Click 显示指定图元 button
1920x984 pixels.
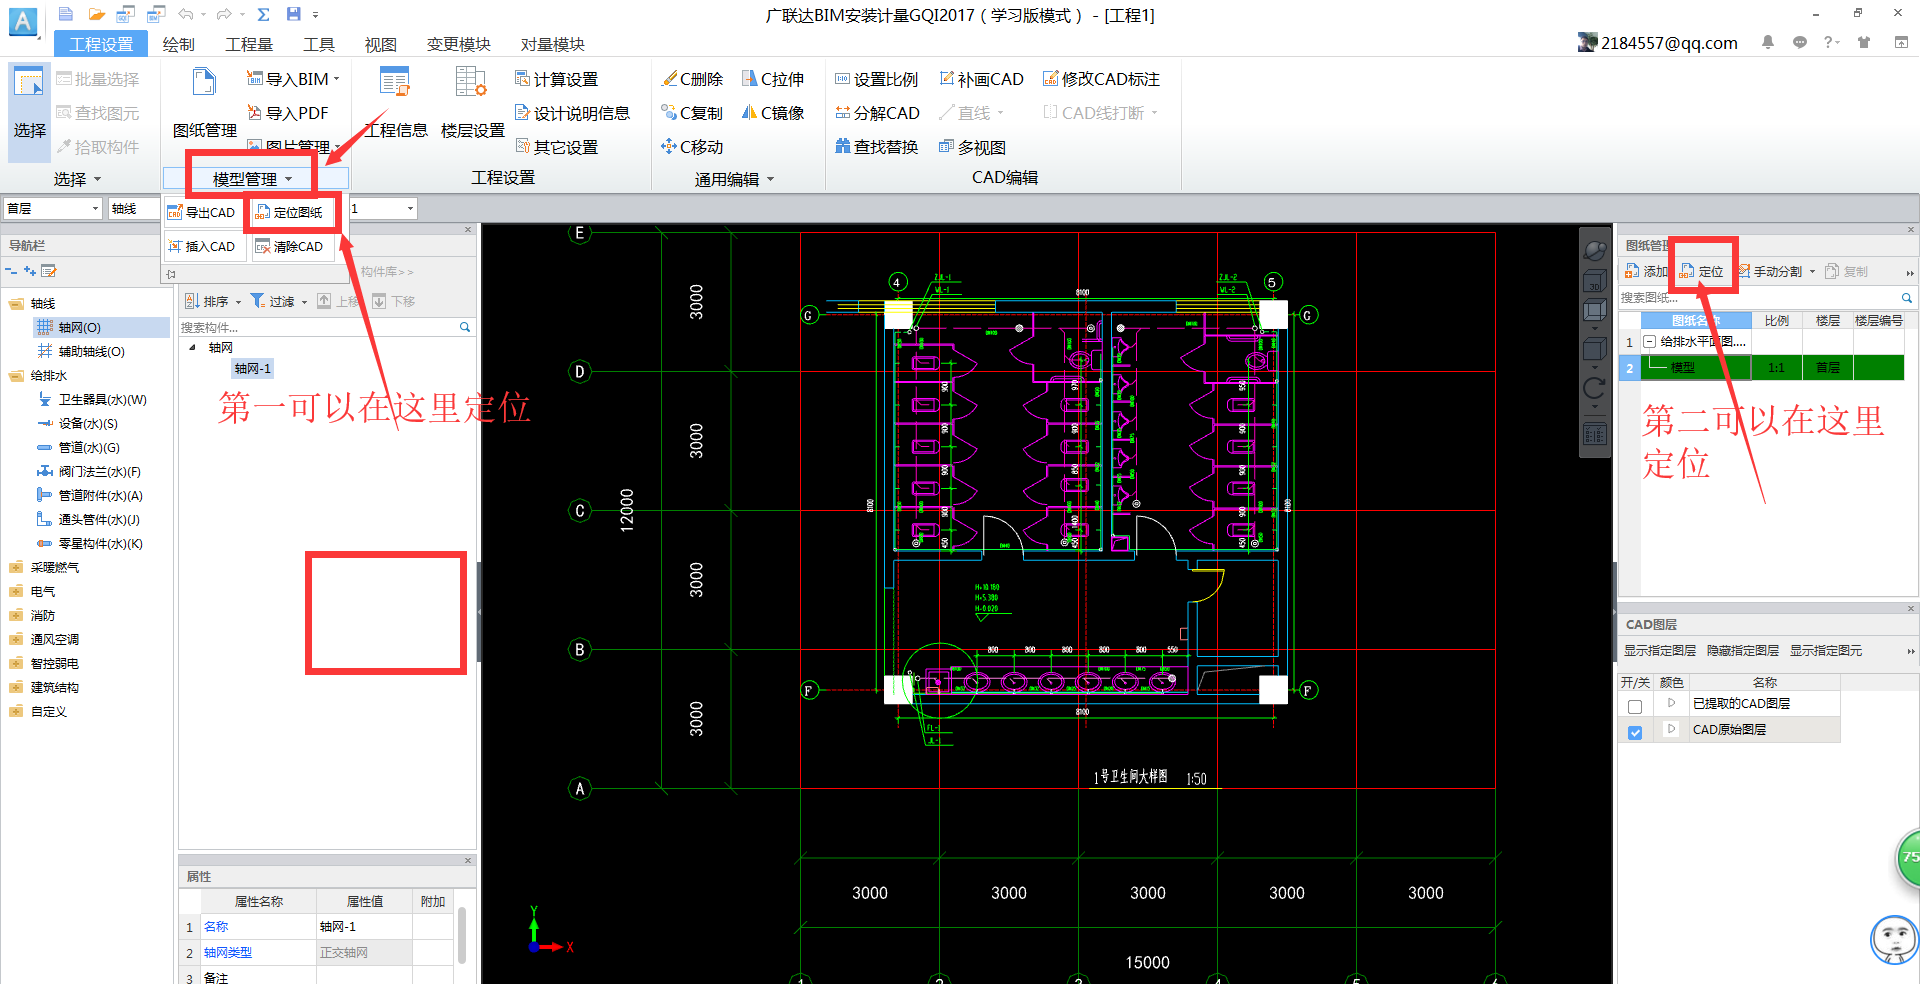click(x=1826, y=651)
